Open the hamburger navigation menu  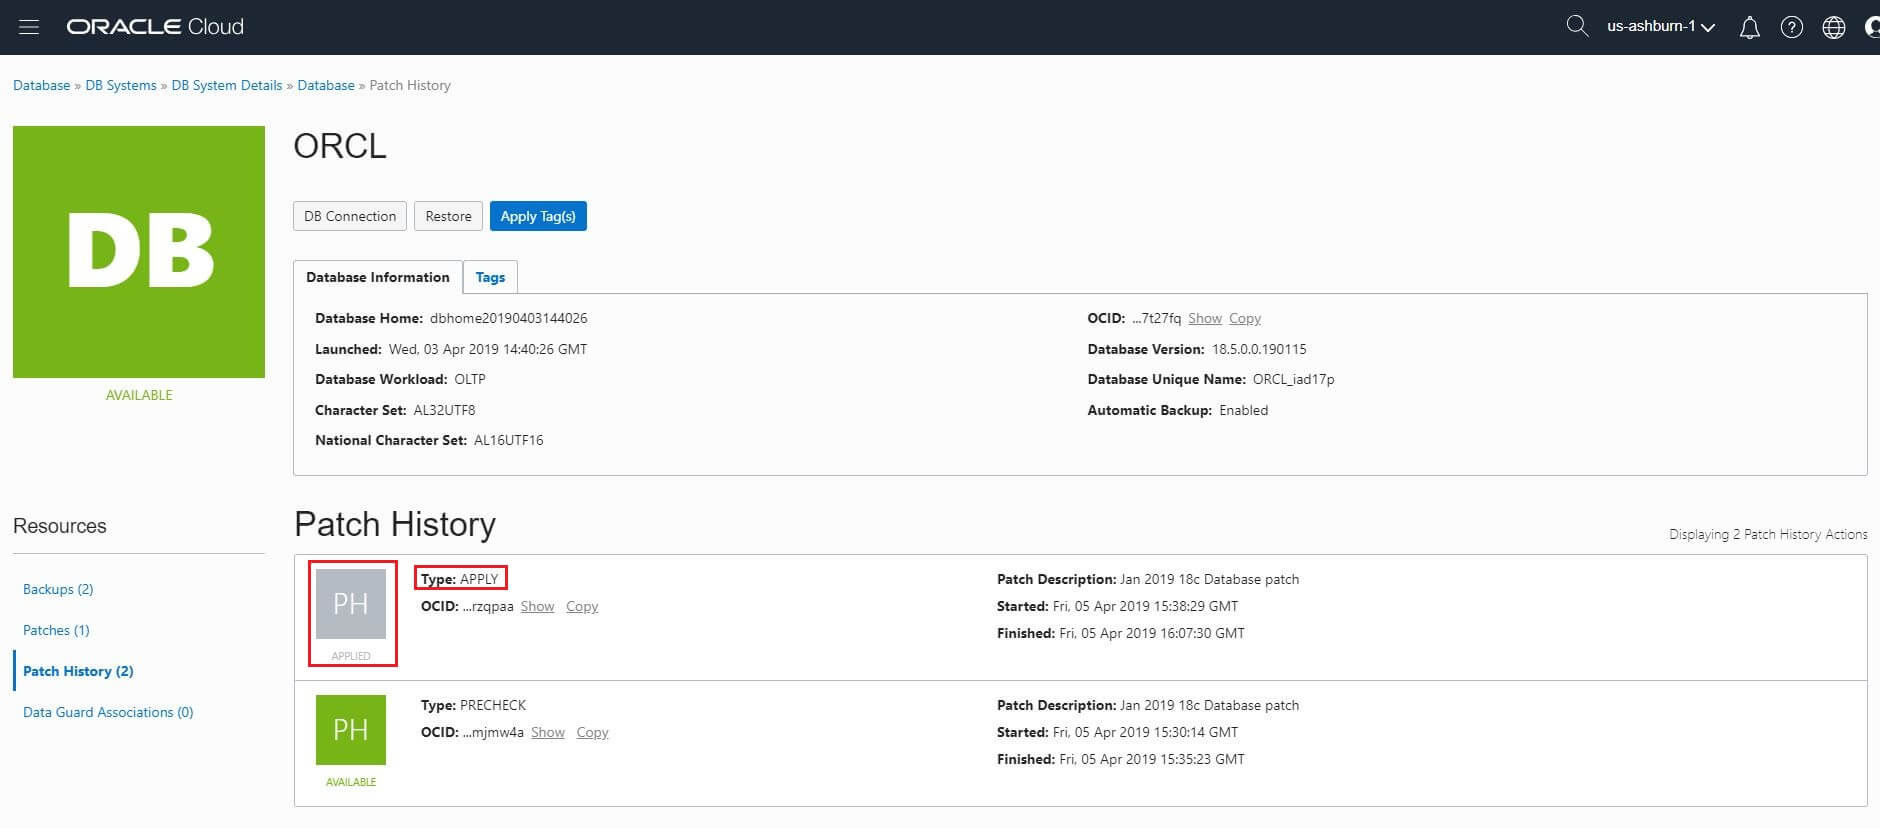(29, 27)
